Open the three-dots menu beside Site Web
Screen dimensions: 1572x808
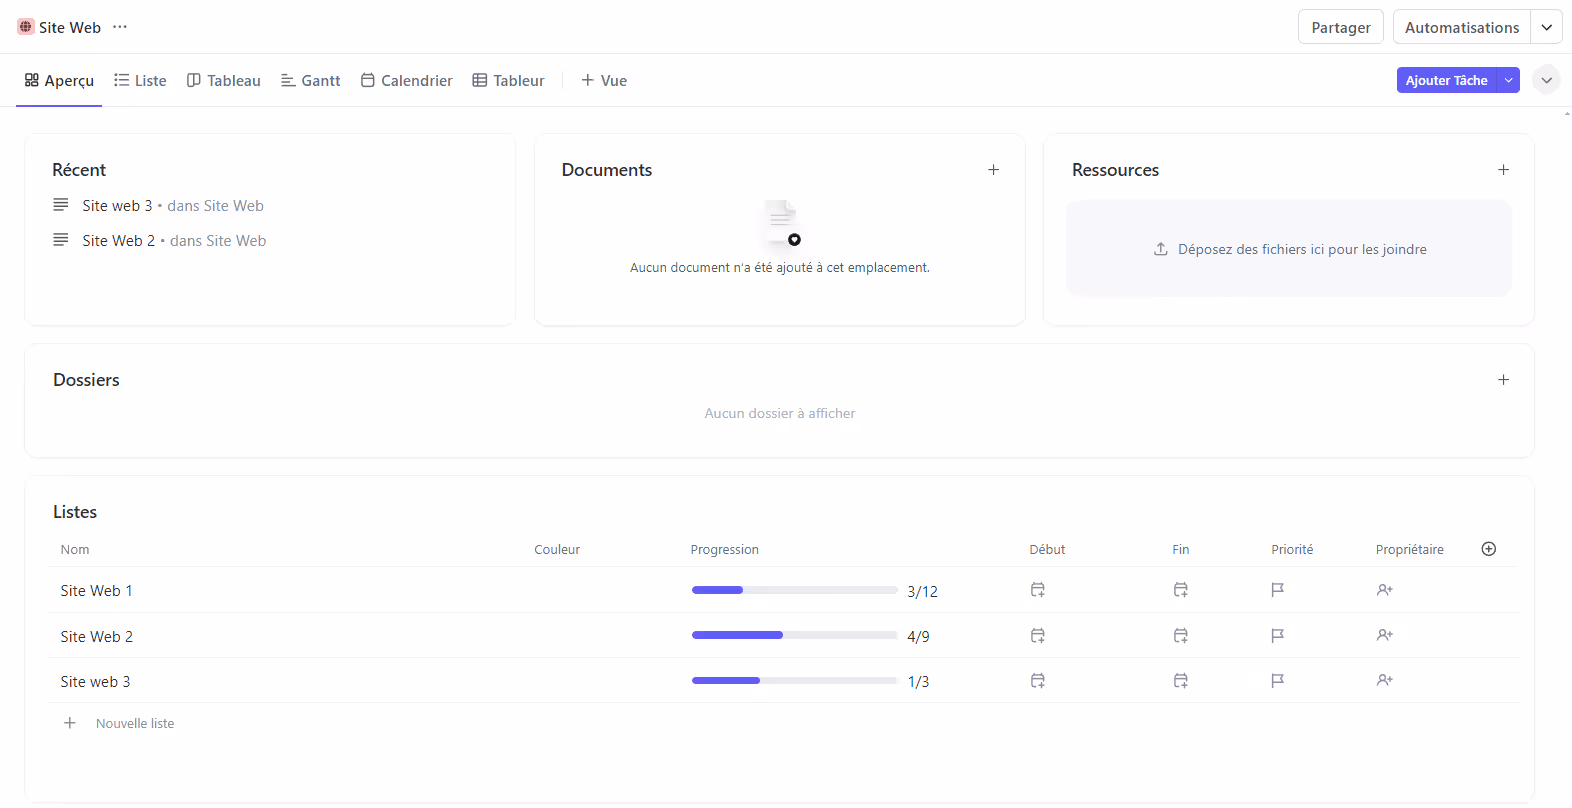click(120, 27)
